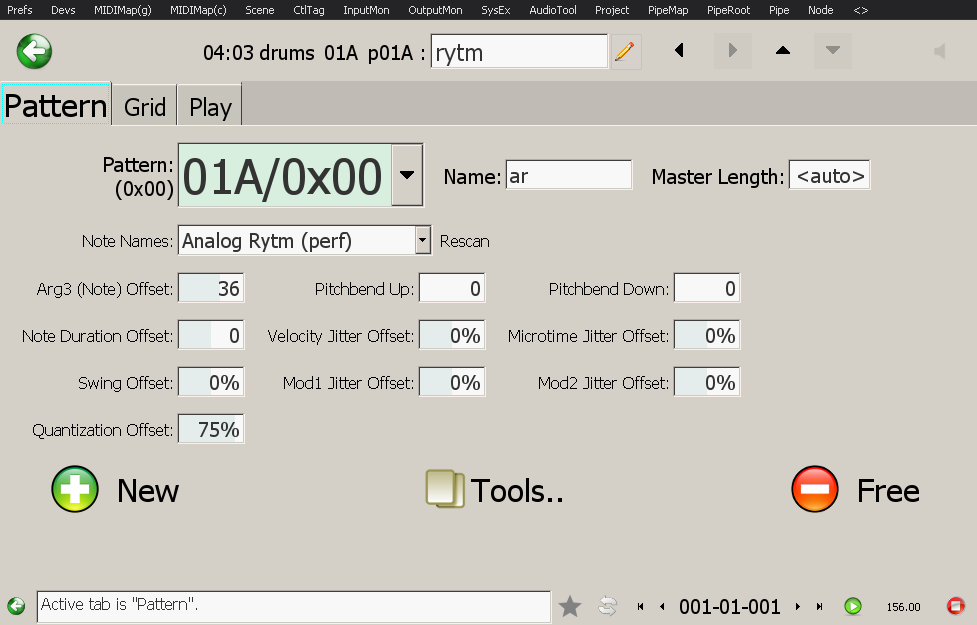Click the Quantization Offset 75% slider field

(211, 430)
